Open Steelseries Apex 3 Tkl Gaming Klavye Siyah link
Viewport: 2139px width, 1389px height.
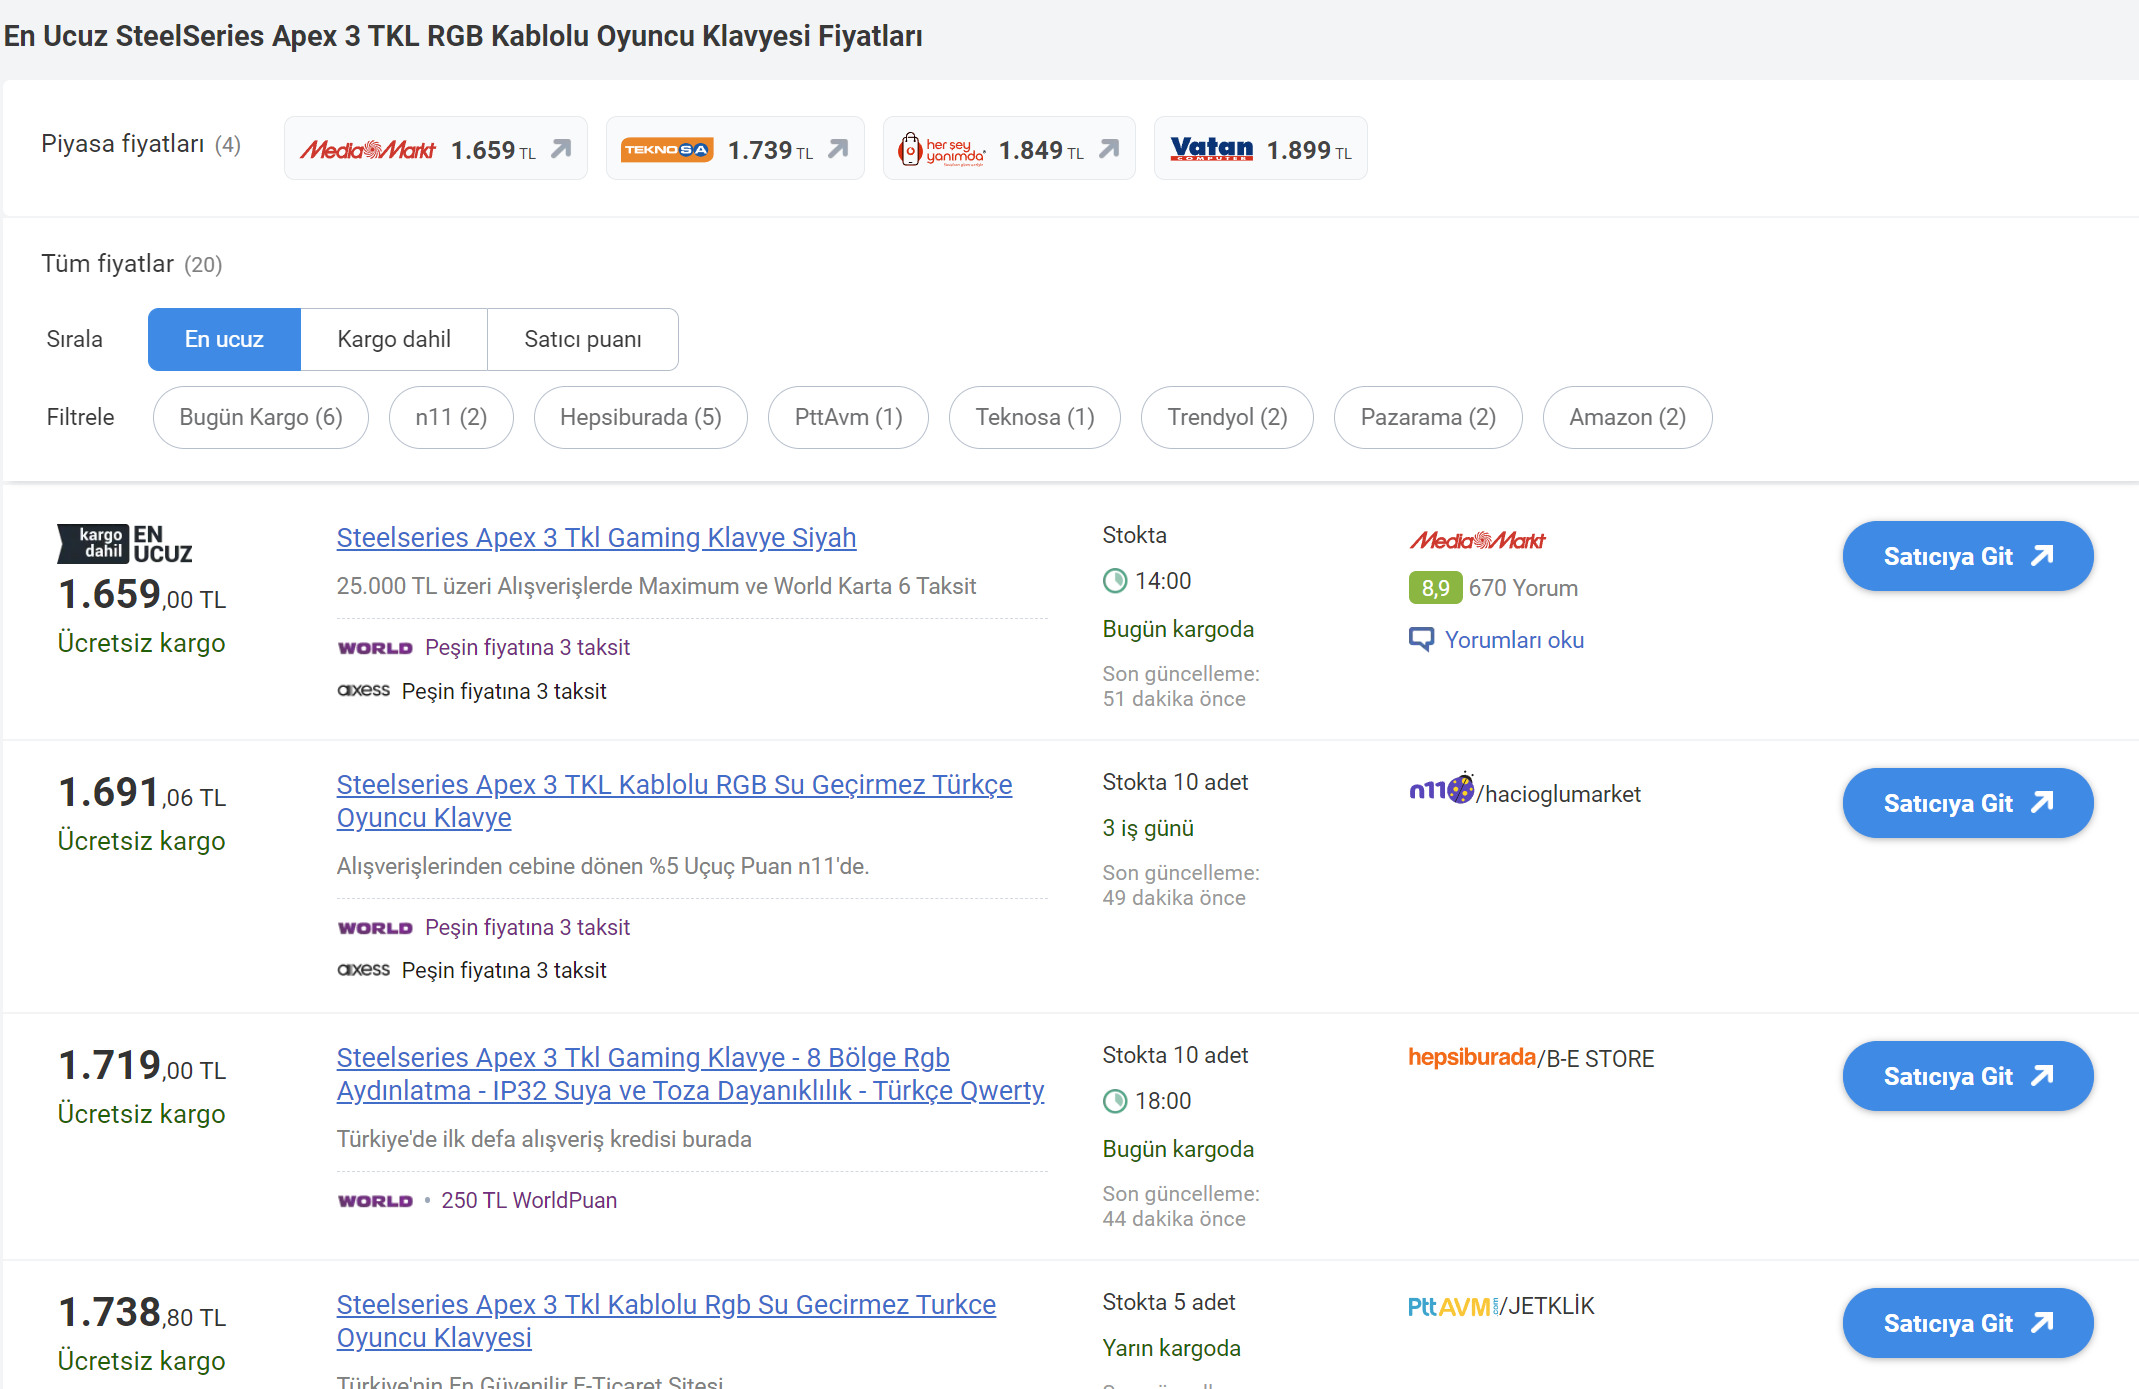pos(596,538)
